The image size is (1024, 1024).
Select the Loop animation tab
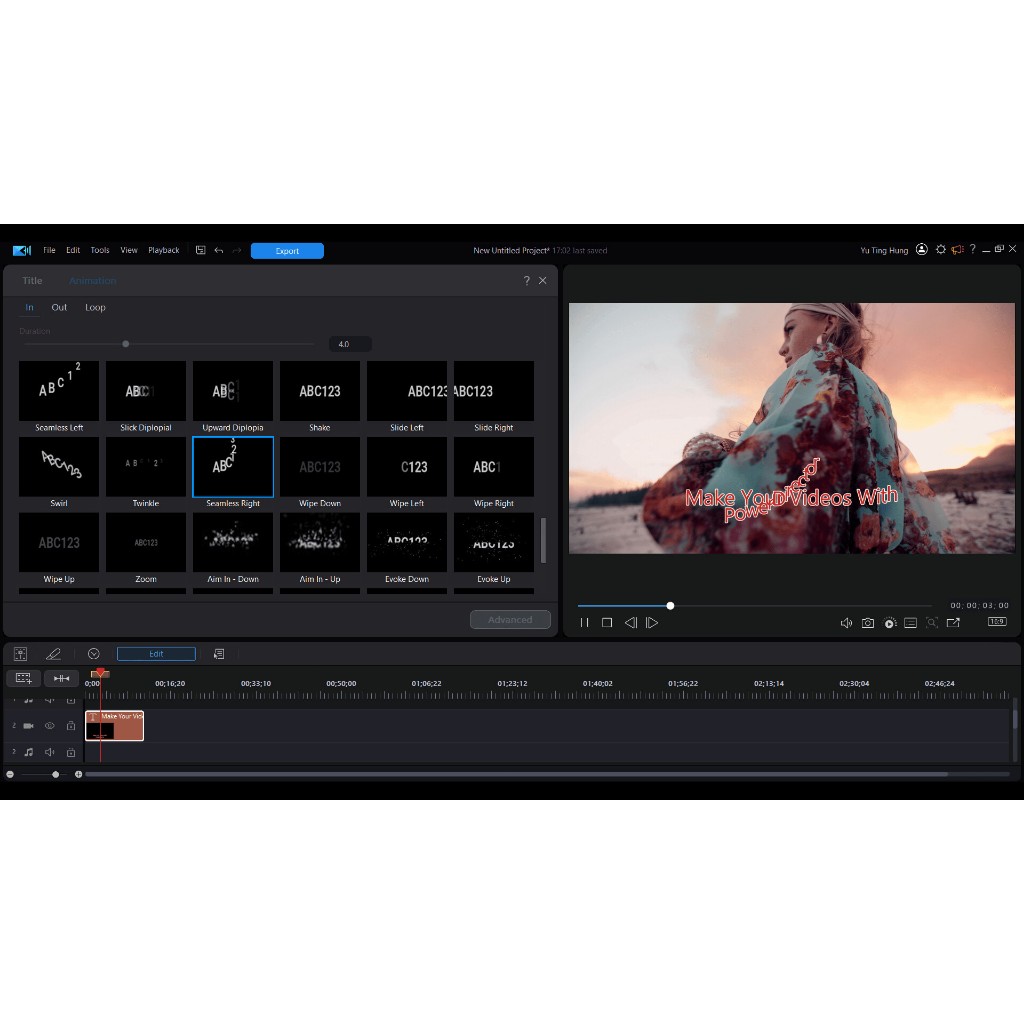click(95, 307)
